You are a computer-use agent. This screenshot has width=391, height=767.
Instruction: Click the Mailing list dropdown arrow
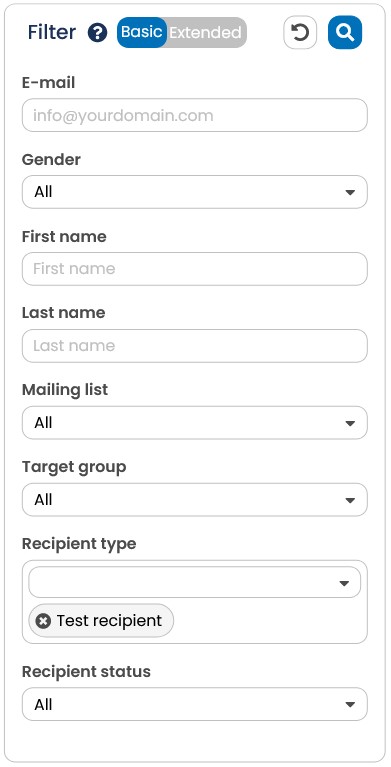[x=350, y=423]
